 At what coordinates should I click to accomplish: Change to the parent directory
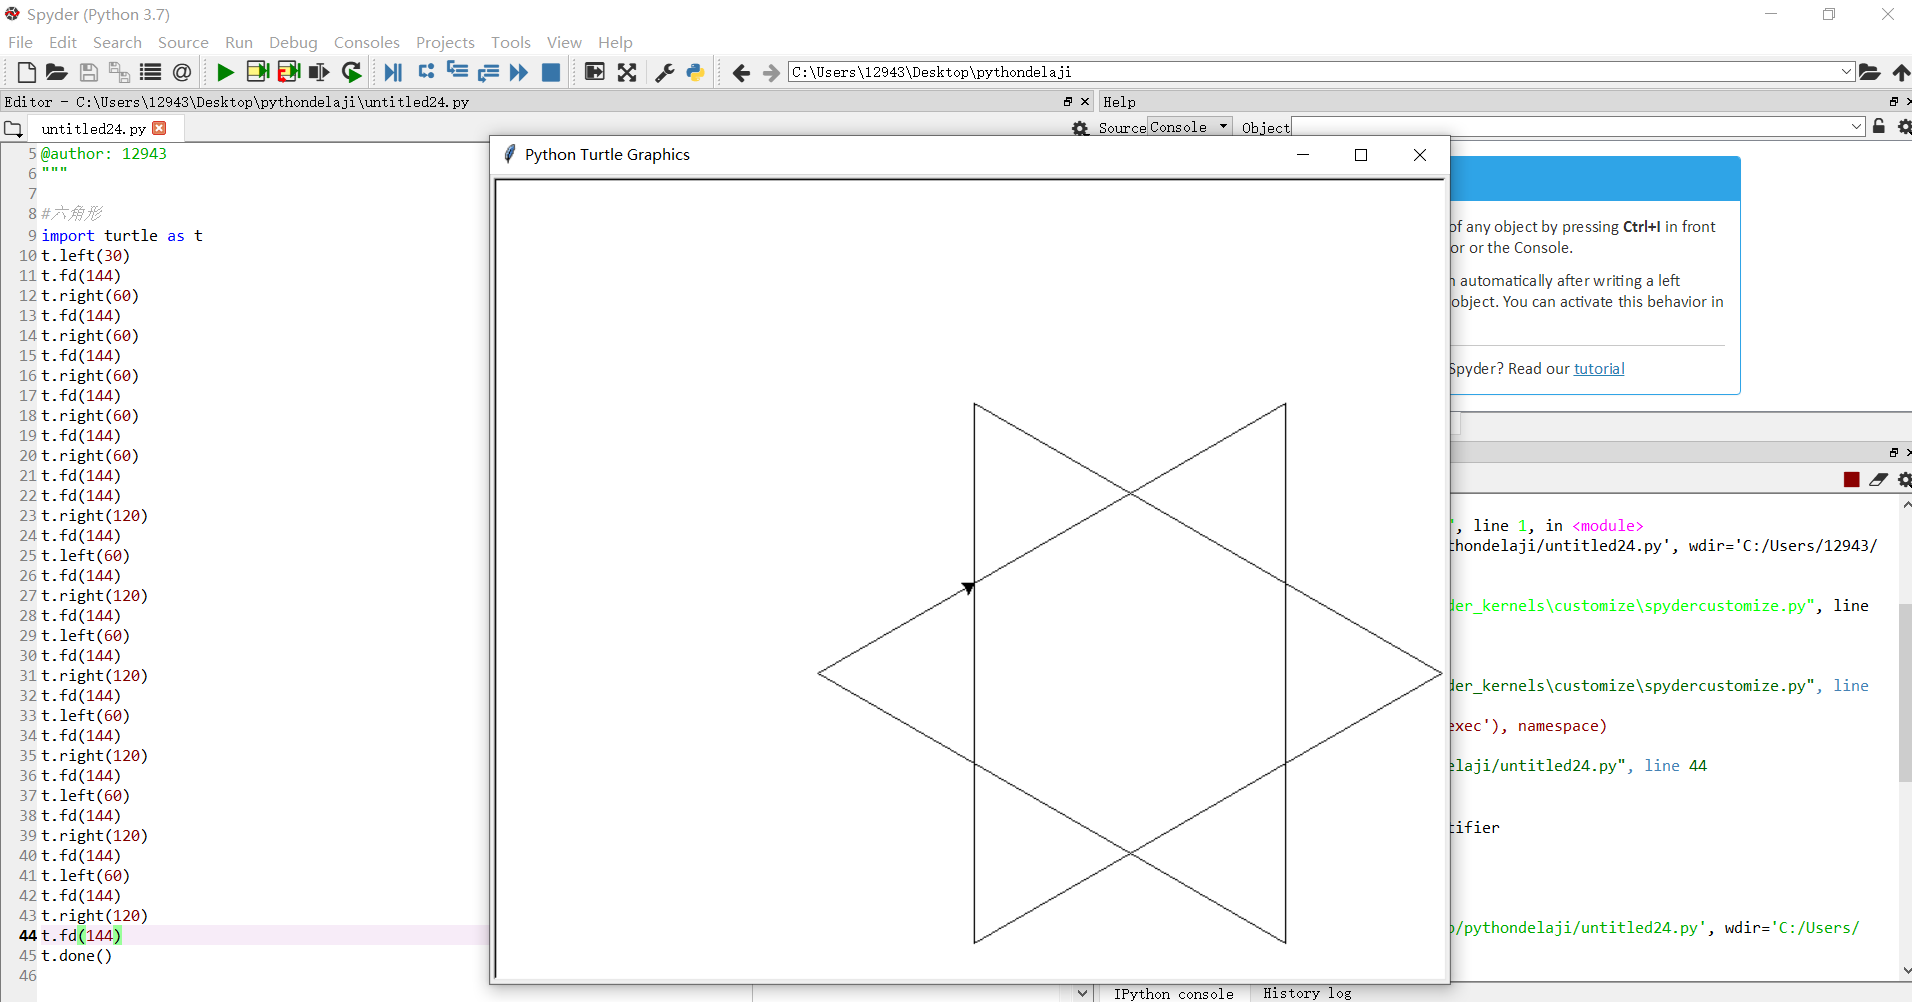(1900, 72)
